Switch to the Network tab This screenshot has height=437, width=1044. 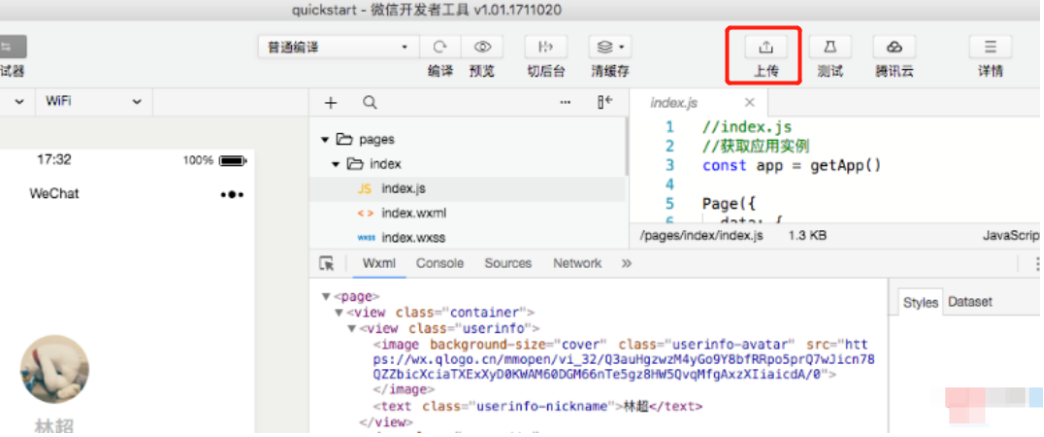pos(577,263)
